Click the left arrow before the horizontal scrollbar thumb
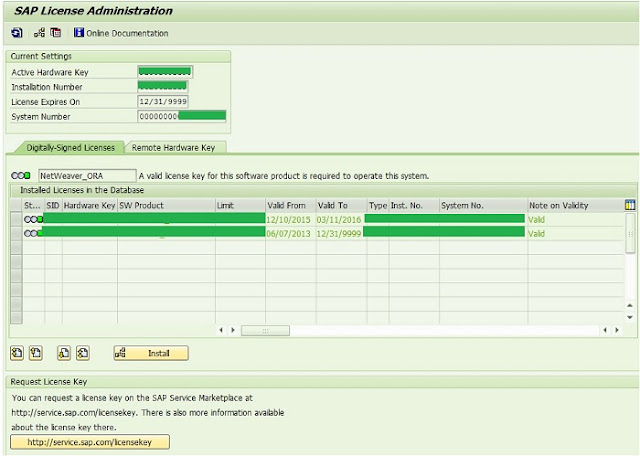This screenshot has height=456, width=640. [221, 330]
